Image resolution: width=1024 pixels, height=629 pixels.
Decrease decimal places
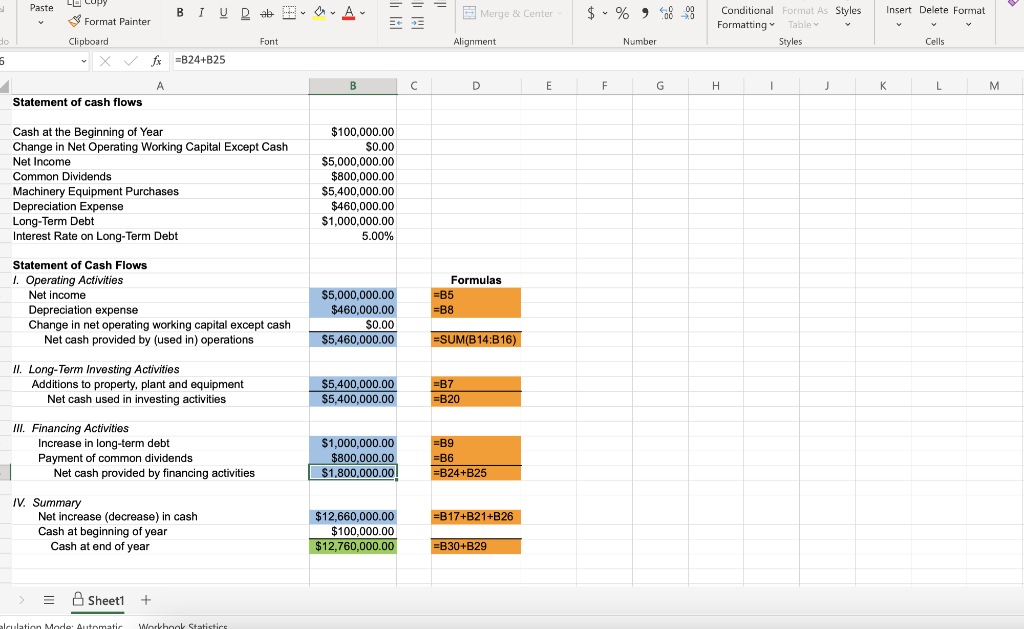(x=690, y=12)
